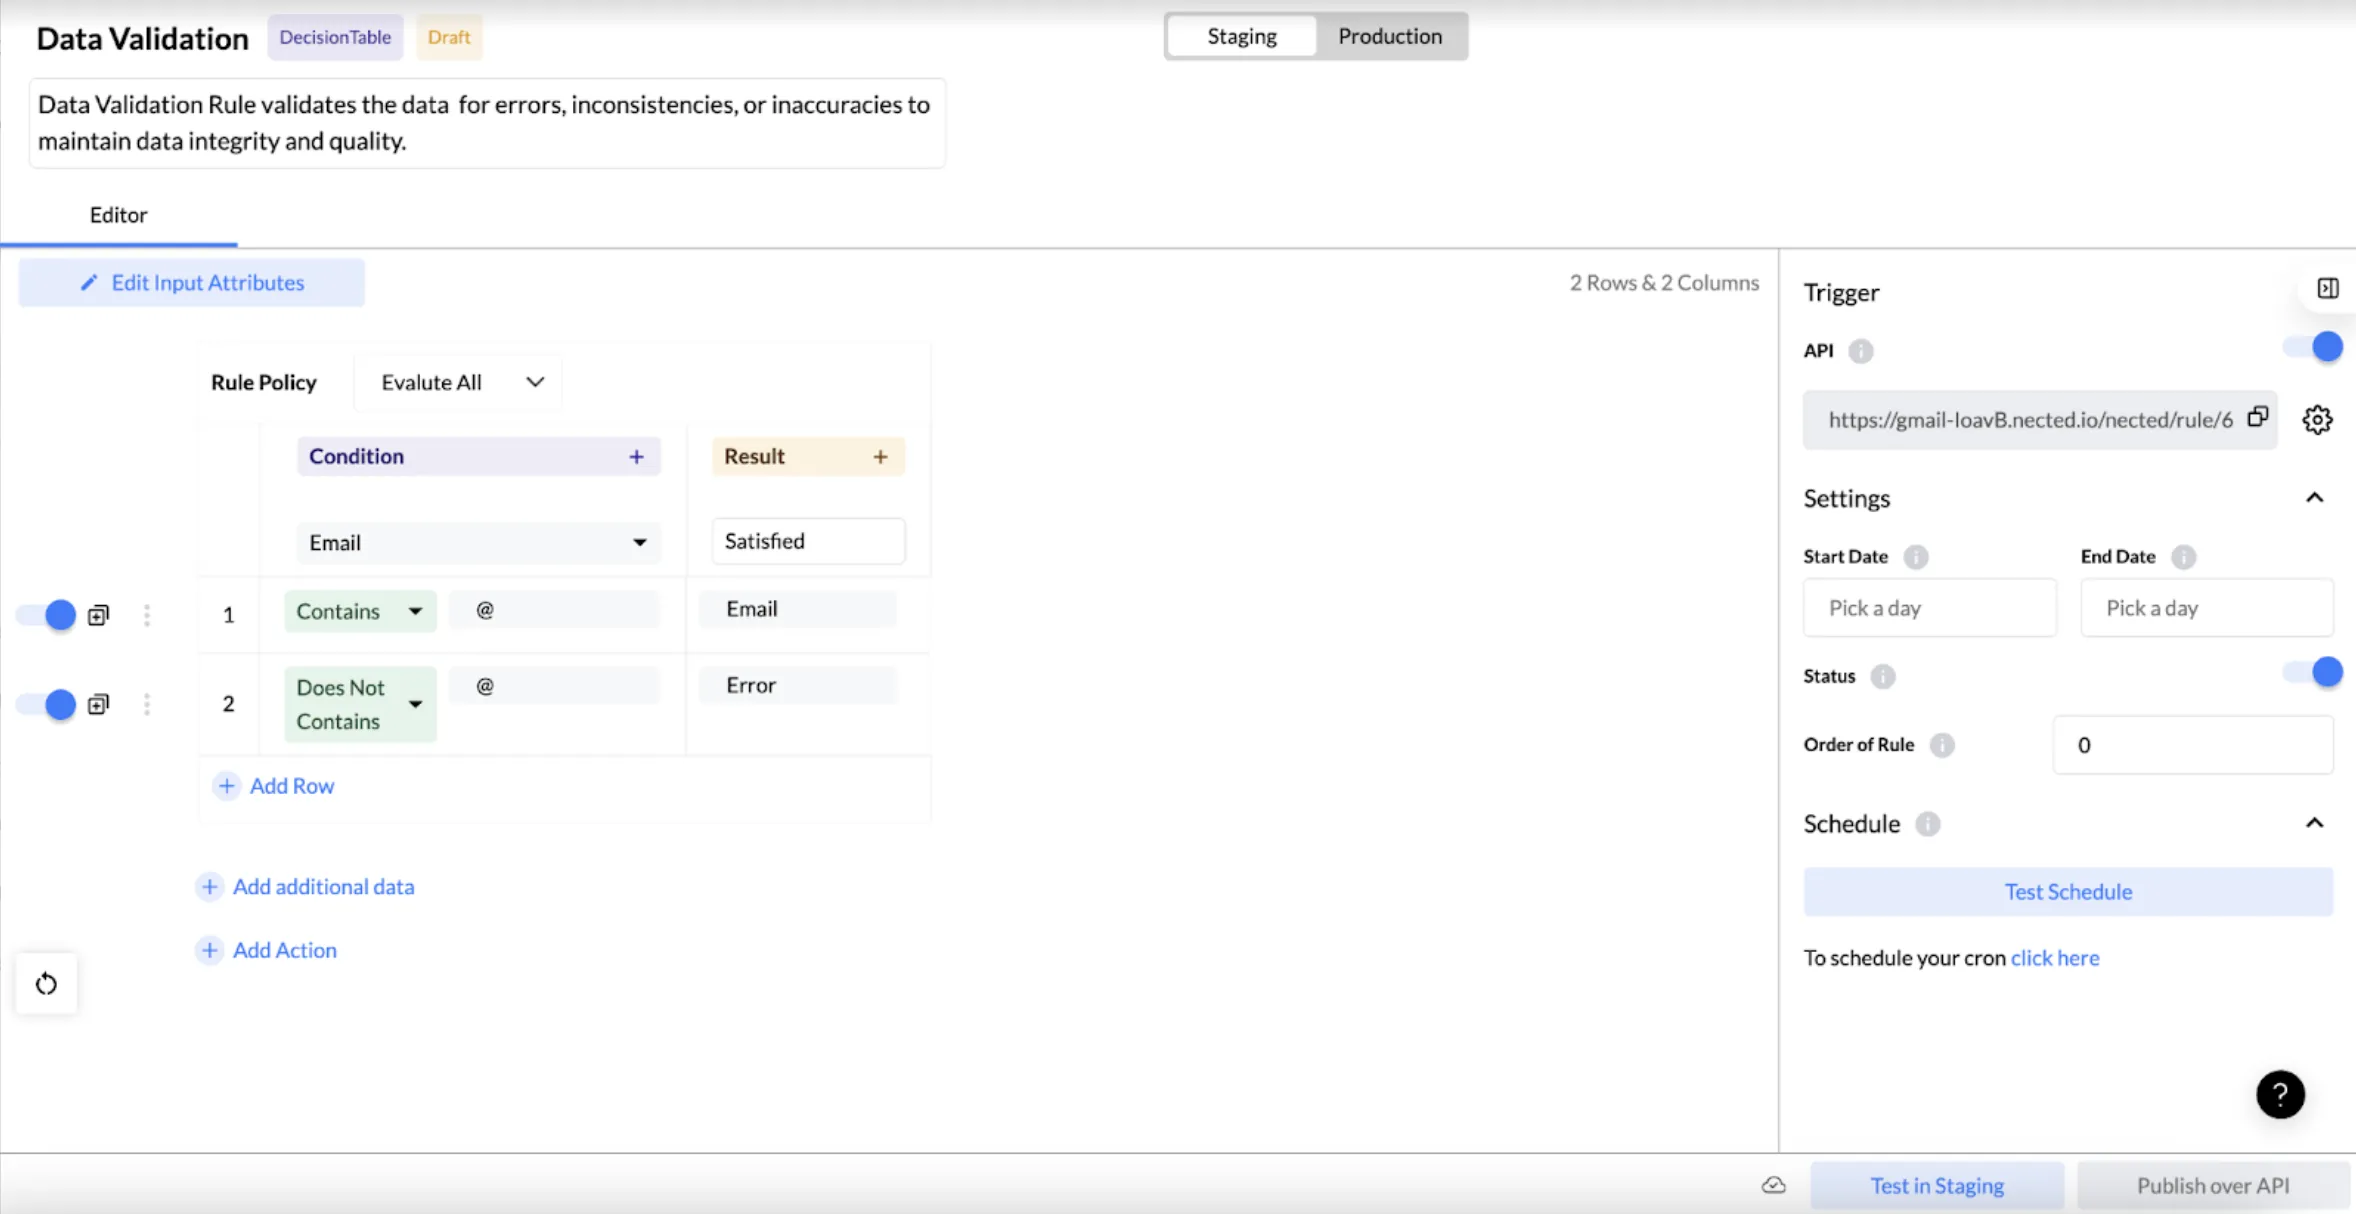Toggle row 1 enable switch
Viewport: 2356px width, 1214px height.
coord(47,615)
